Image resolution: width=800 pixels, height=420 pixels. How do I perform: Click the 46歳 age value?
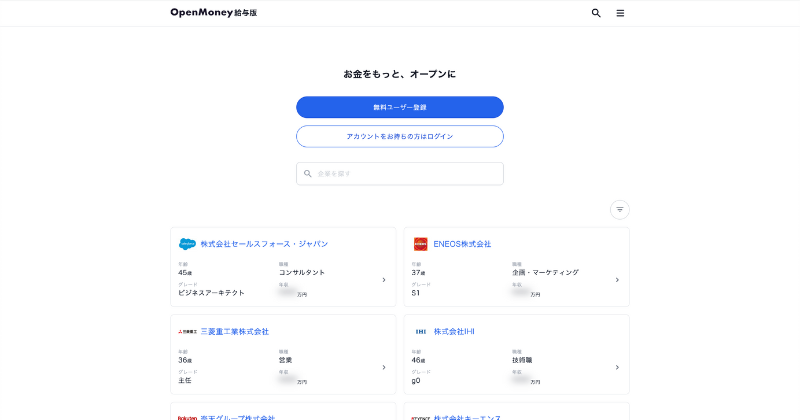point(418,360)
